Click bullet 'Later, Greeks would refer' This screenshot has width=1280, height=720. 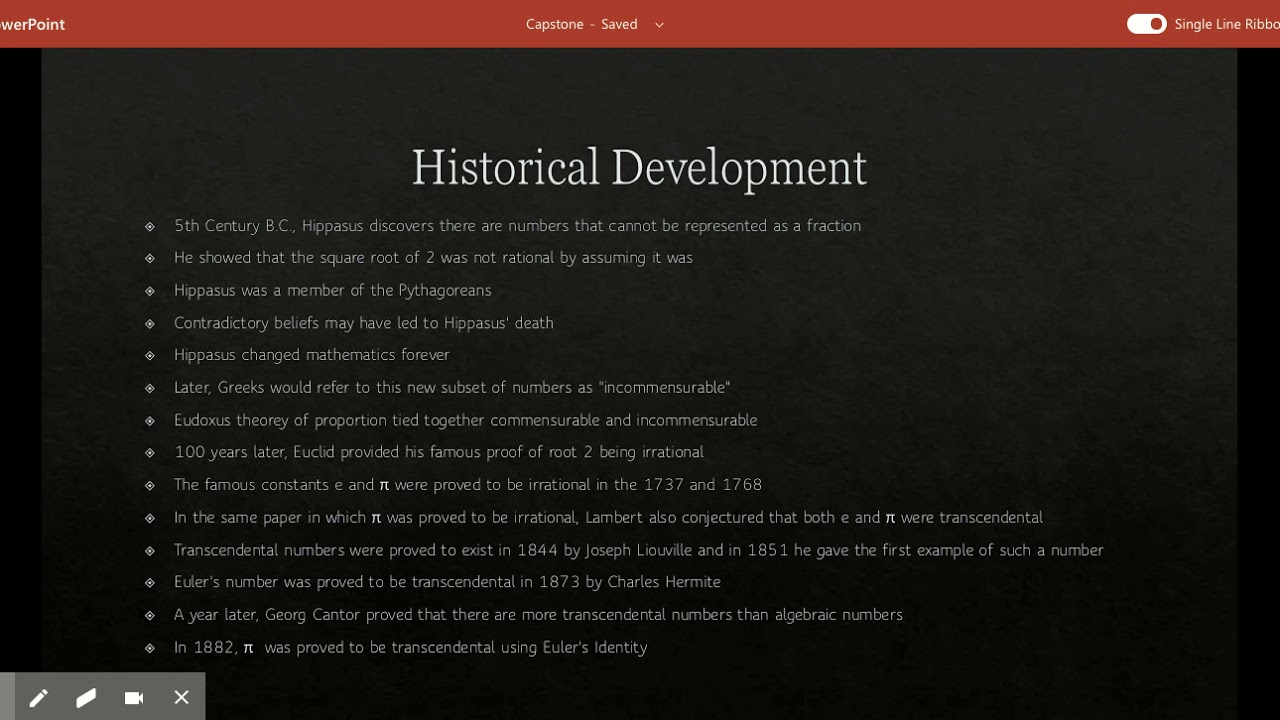[452, 388]
